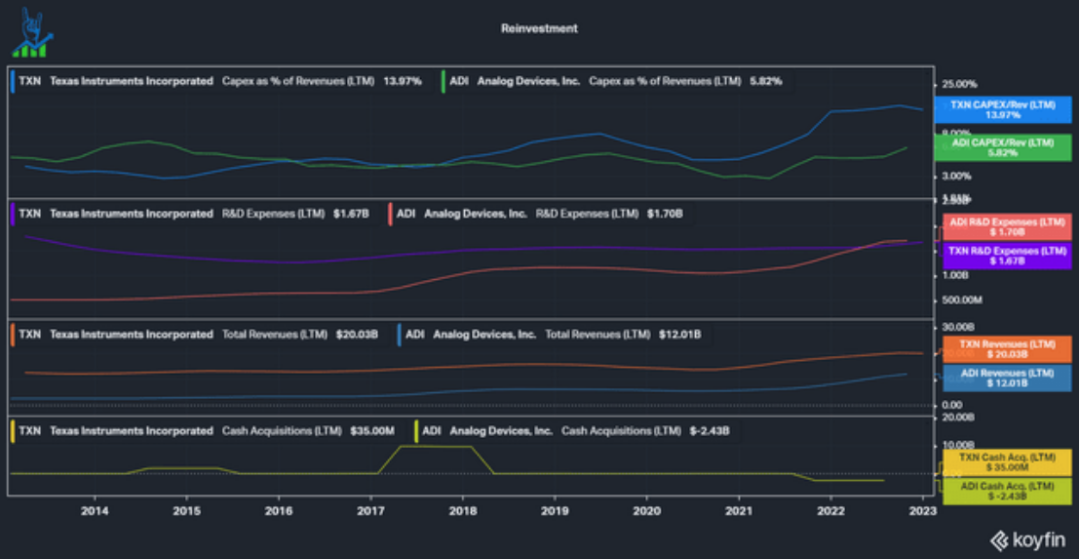Click the 2020 x-axis year label
The height and width of the screenshot is (559, 1080).
[647, 510]
